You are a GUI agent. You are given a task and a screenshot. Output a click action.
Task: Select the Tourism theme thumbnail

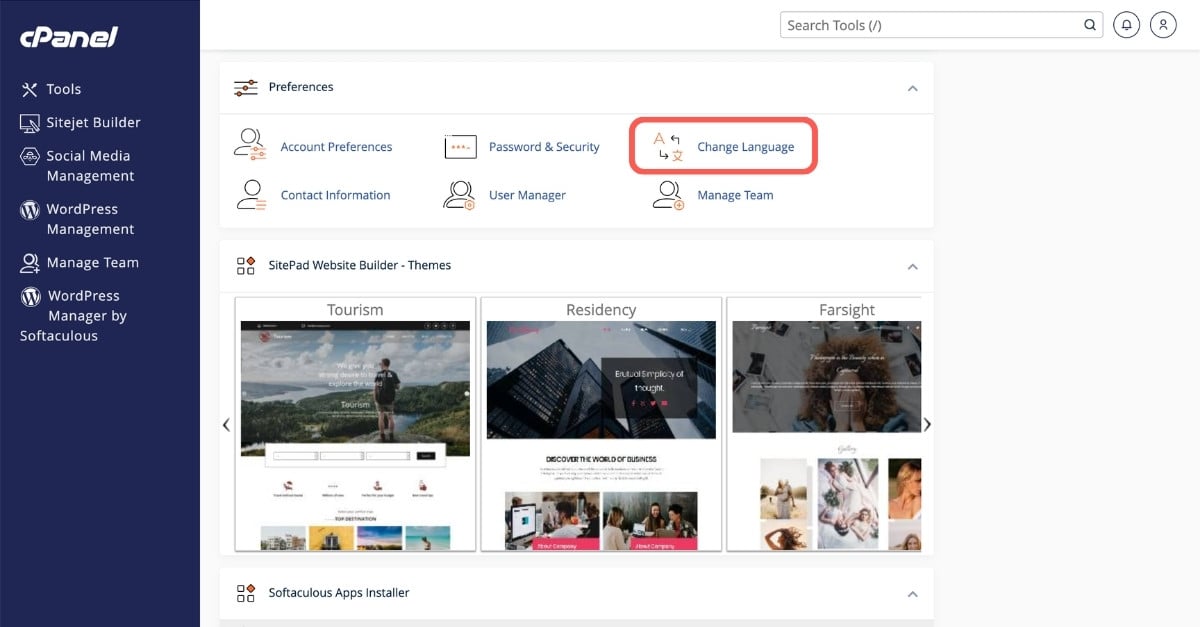point(355,435)
